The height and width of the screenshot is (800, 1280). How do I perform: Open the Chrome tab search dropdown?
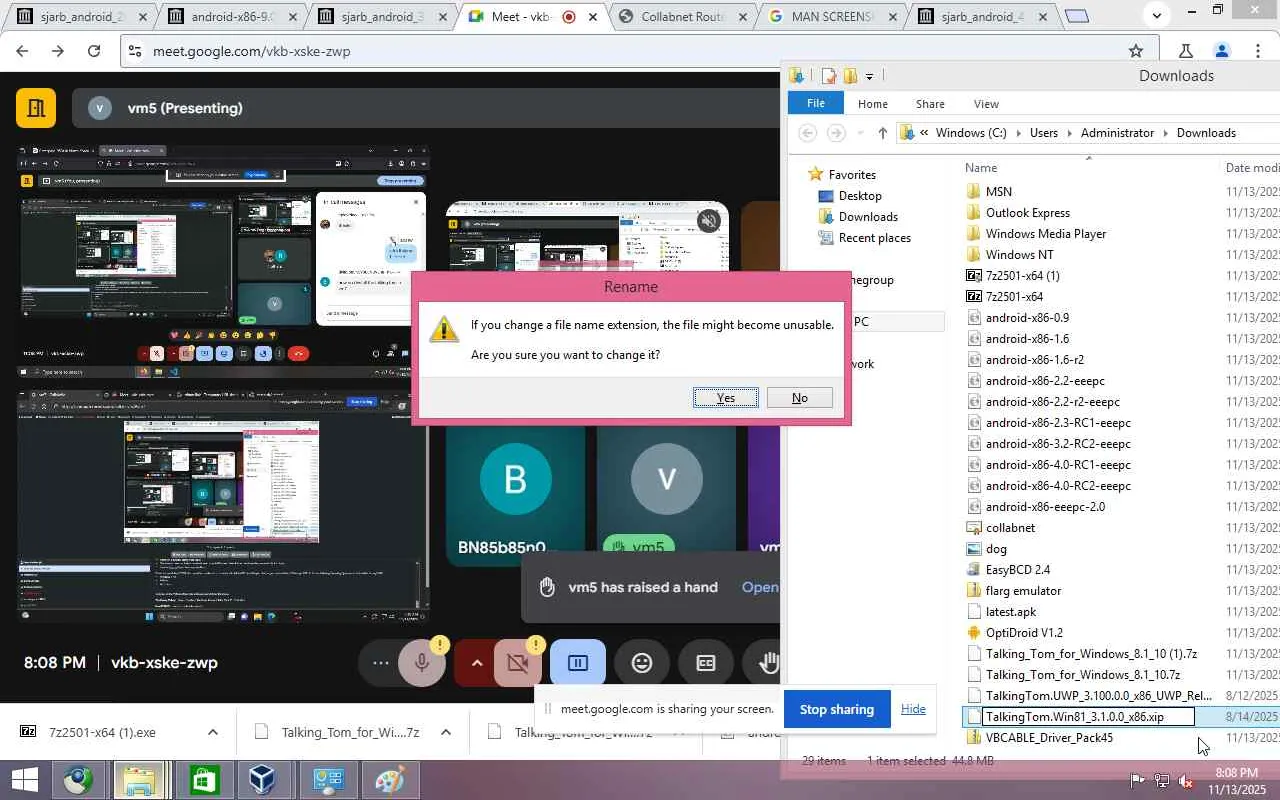pyautogui.click(x=1157, y=15)
